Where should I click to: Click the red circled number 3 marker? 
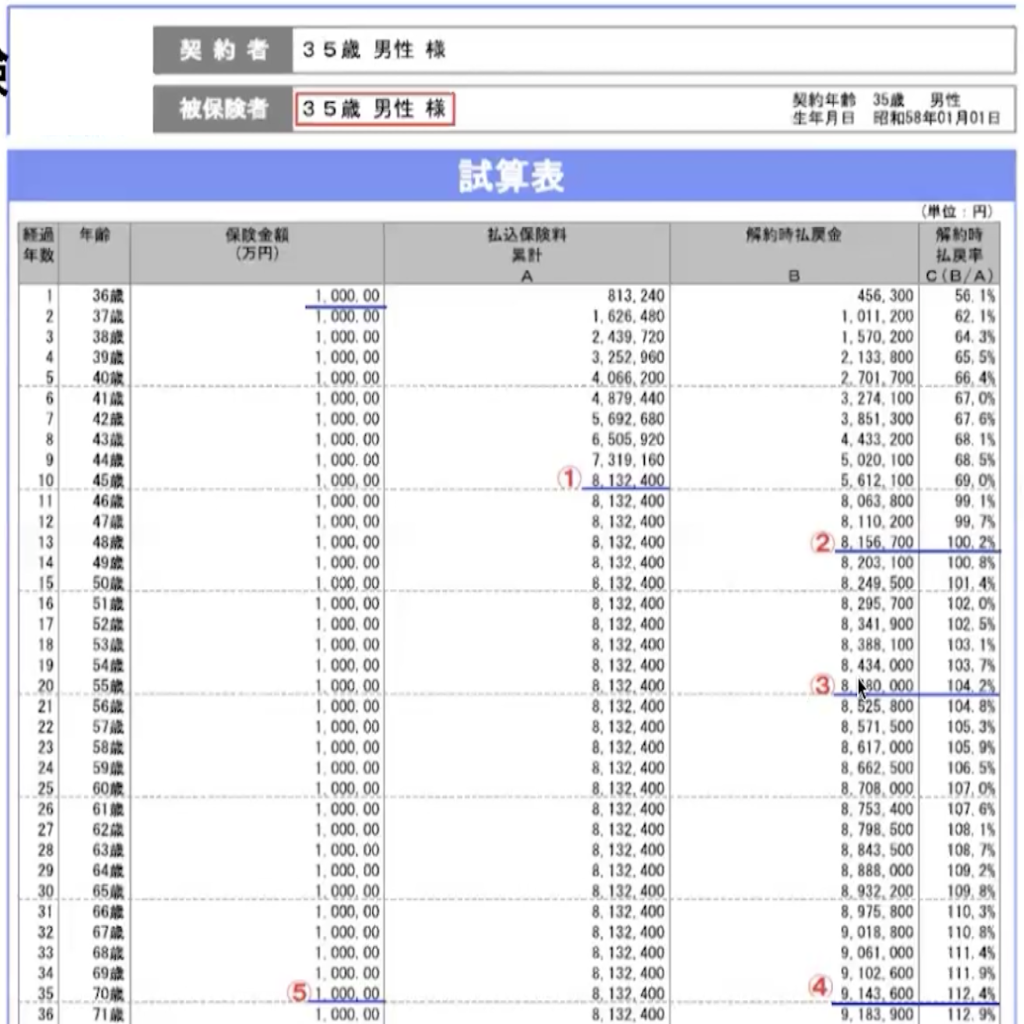click(822, 685)
